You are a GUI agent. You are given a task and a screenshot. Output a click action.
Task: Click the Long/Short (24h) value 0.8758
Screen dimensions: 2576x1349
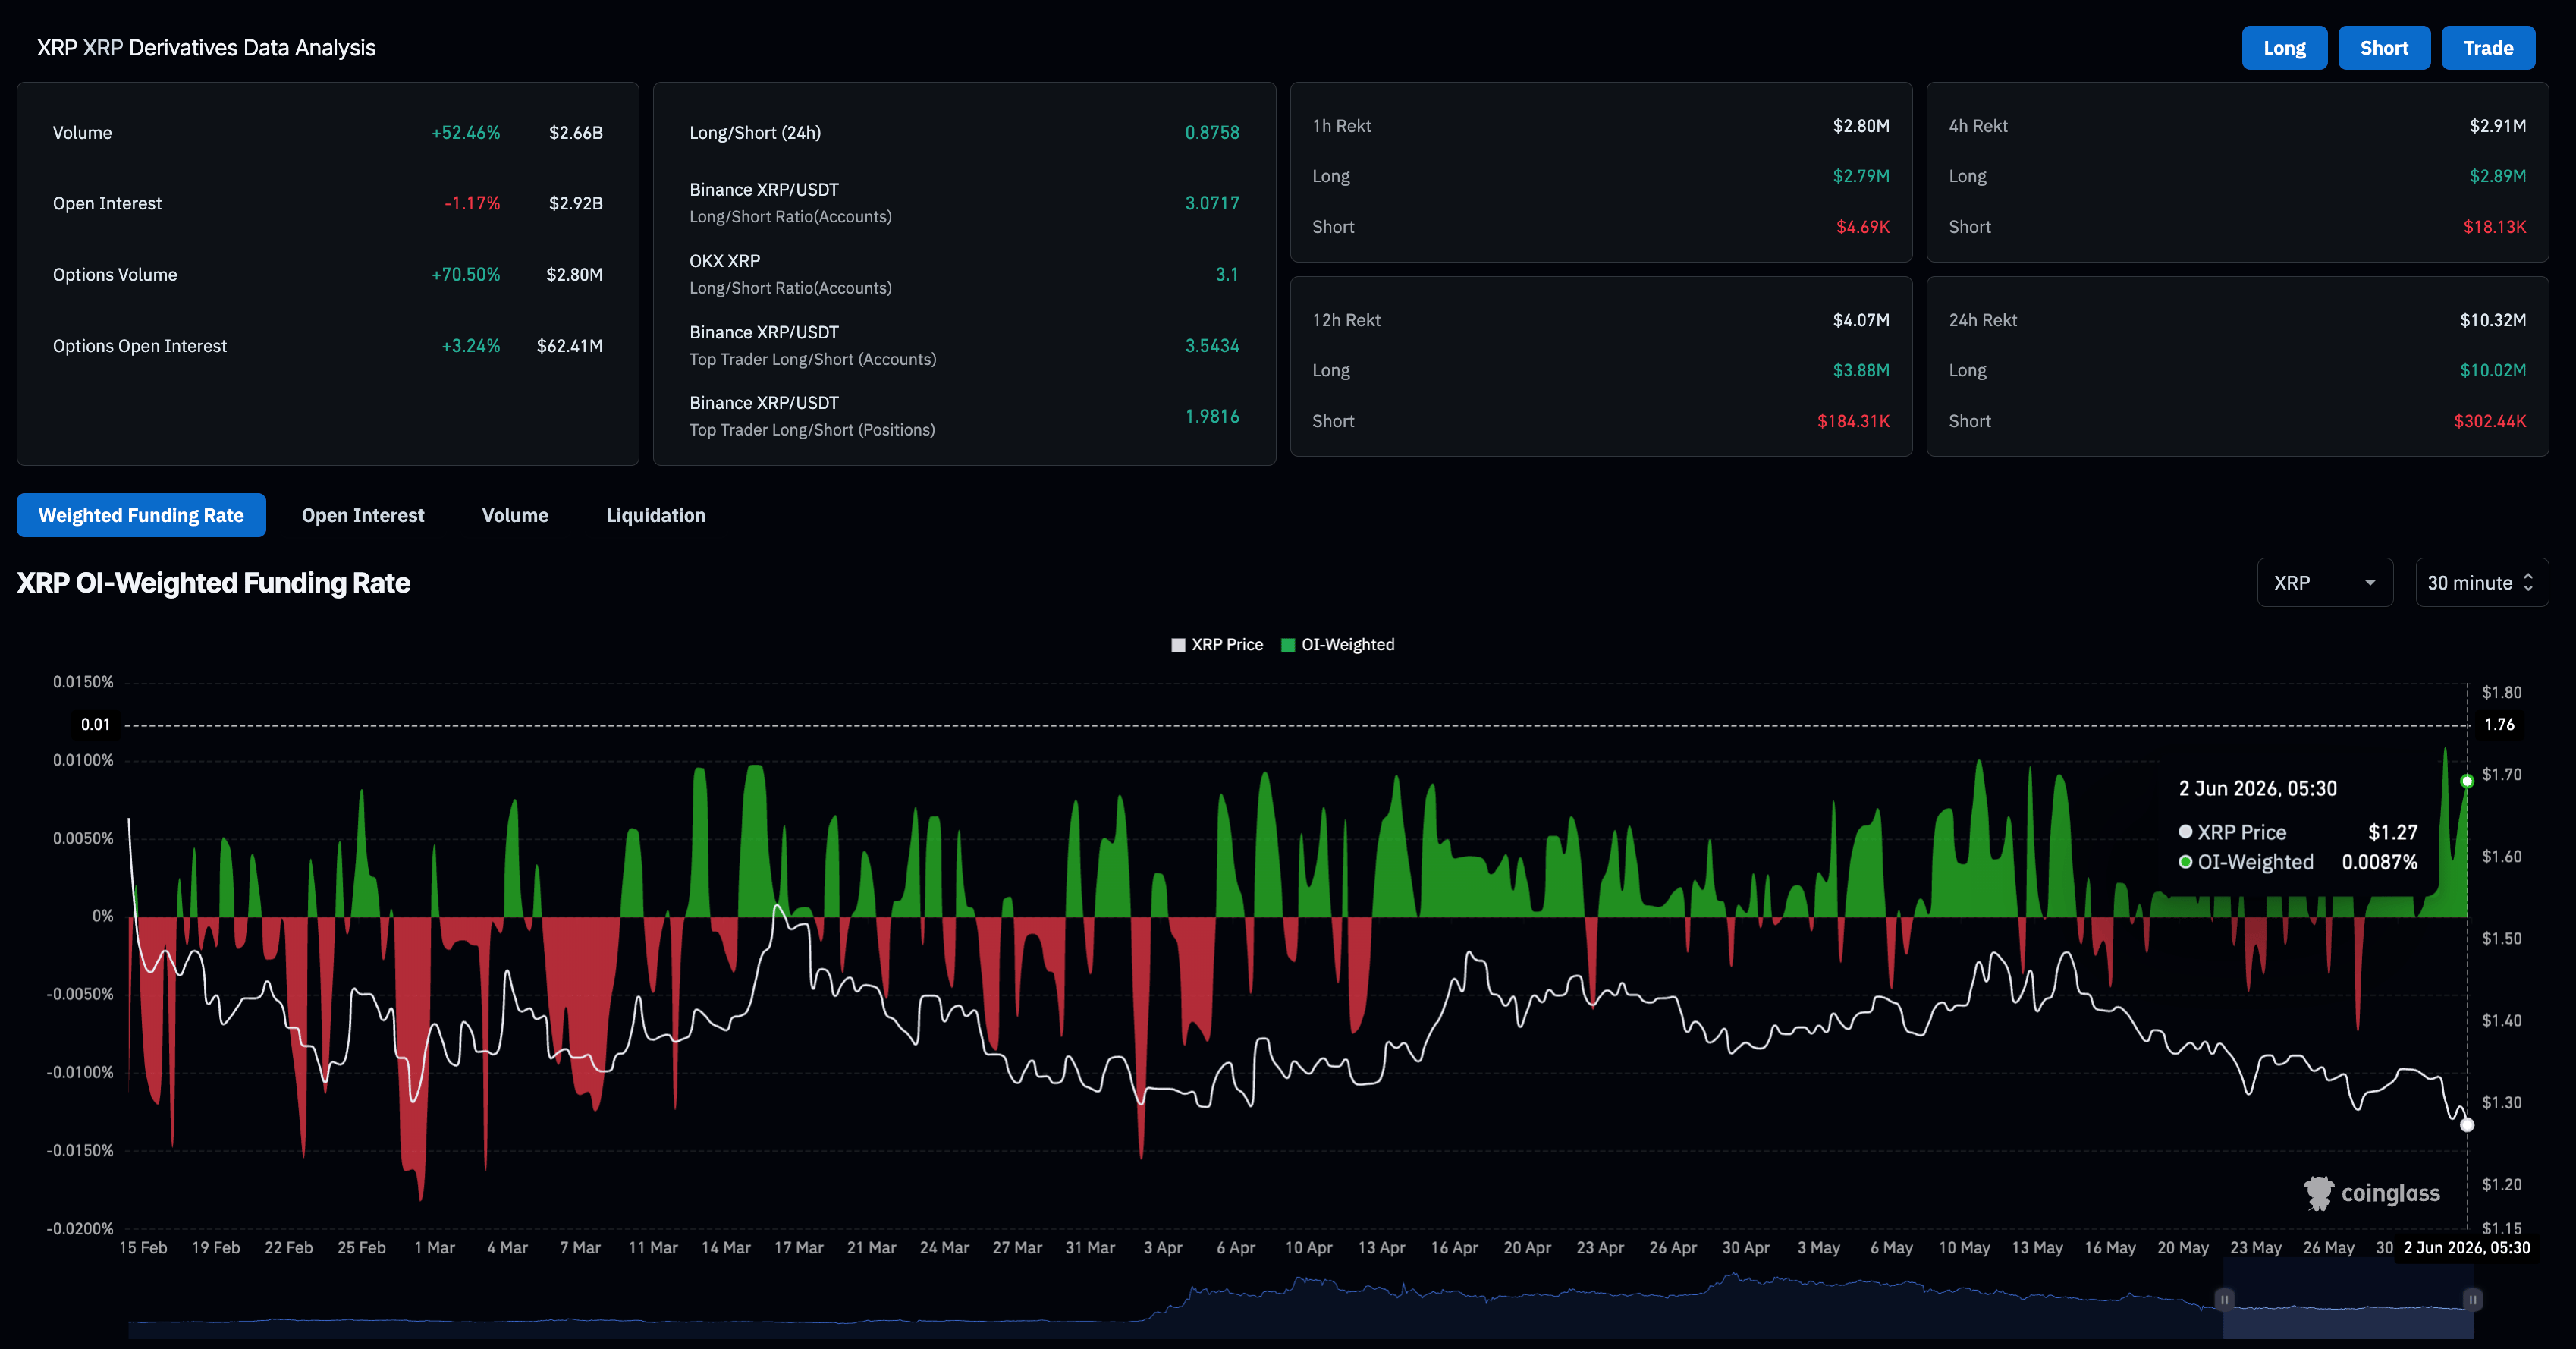1212,133
